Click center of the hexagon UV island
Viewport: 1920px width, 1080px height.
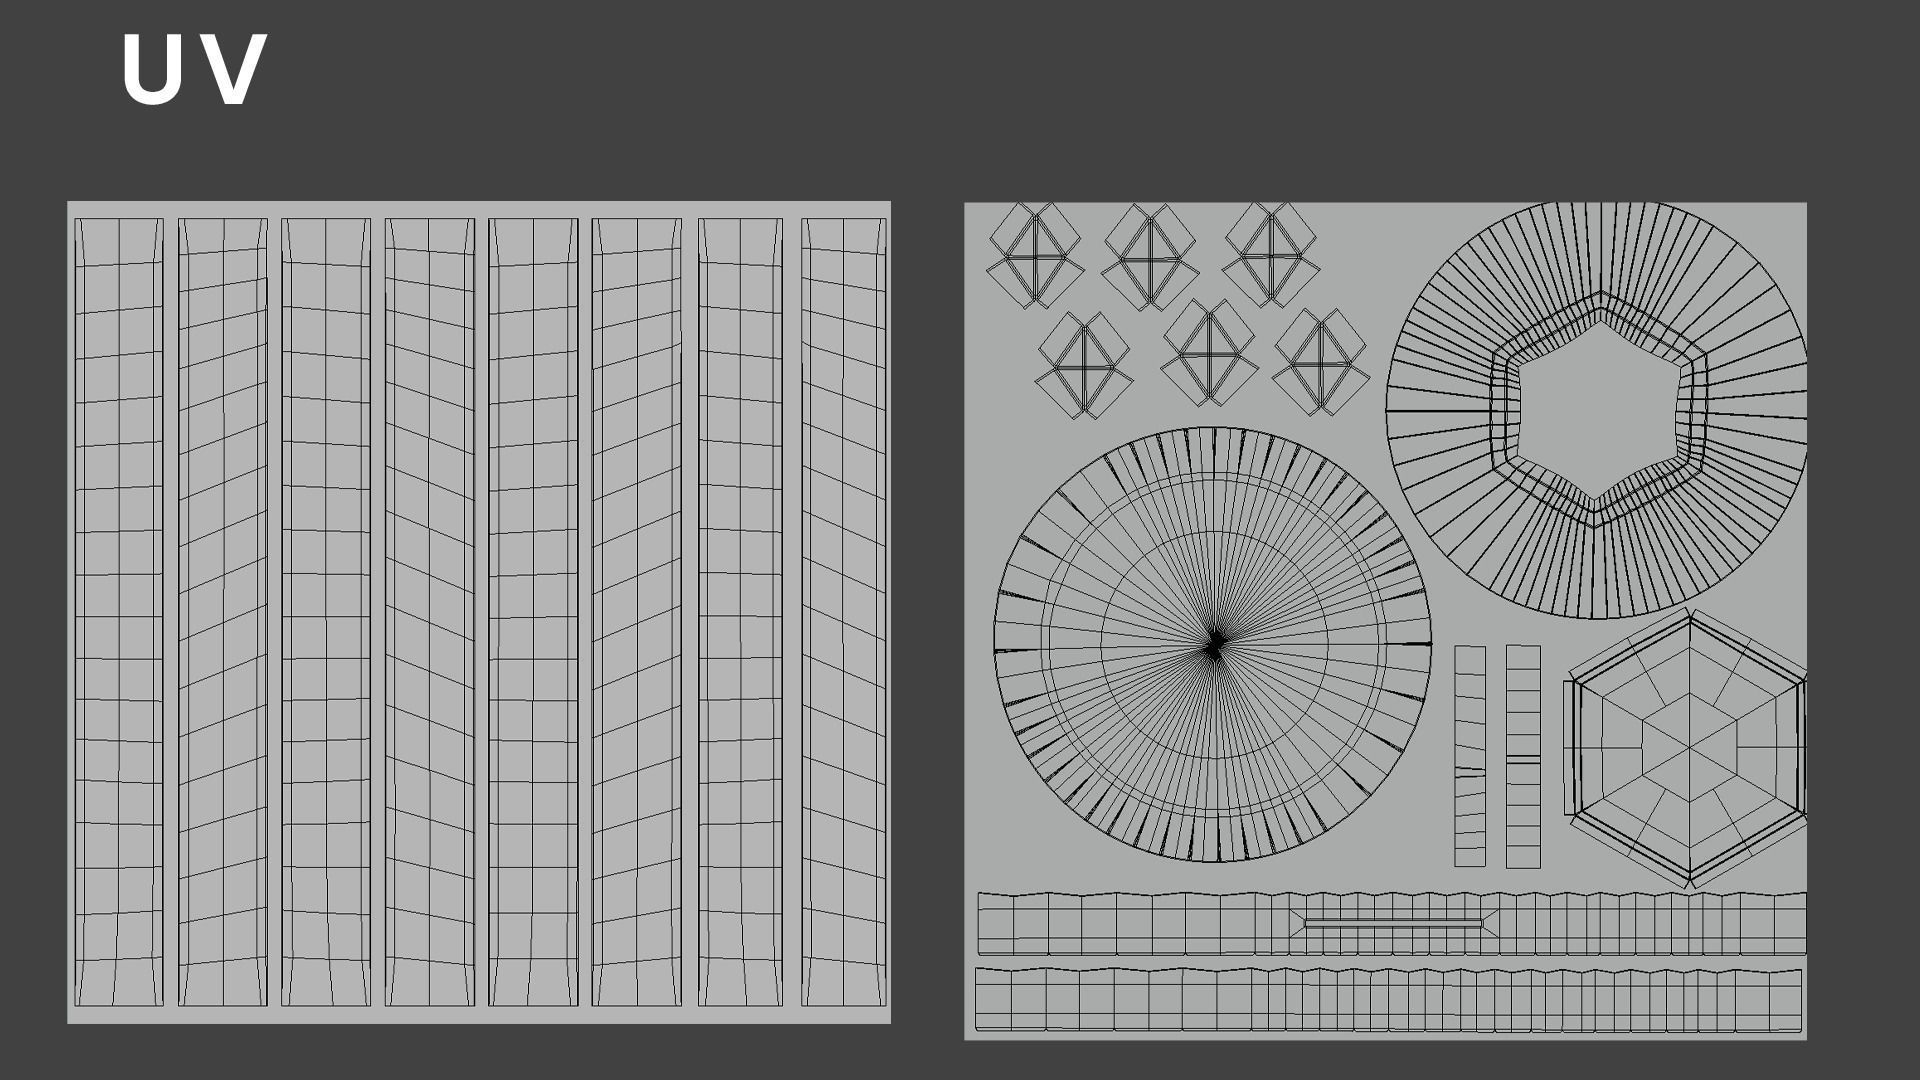(1689, 747)
